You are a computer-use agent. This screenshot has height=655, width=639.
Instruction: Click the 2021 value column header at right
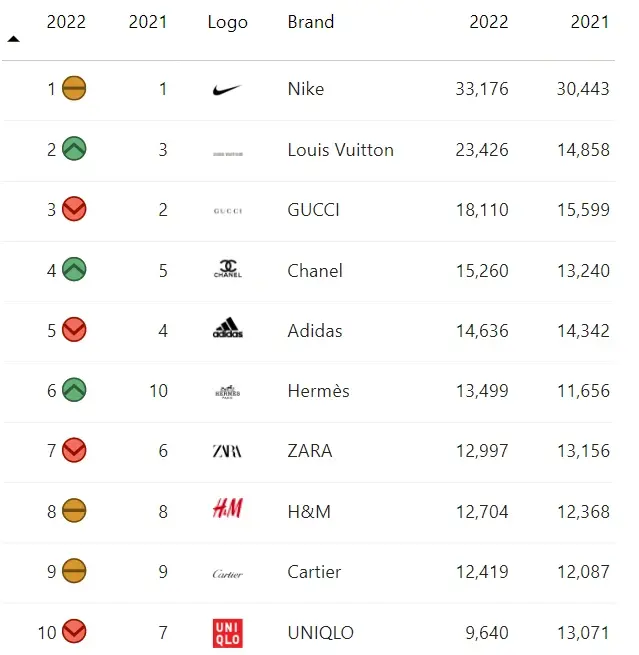tap(590, 22)
